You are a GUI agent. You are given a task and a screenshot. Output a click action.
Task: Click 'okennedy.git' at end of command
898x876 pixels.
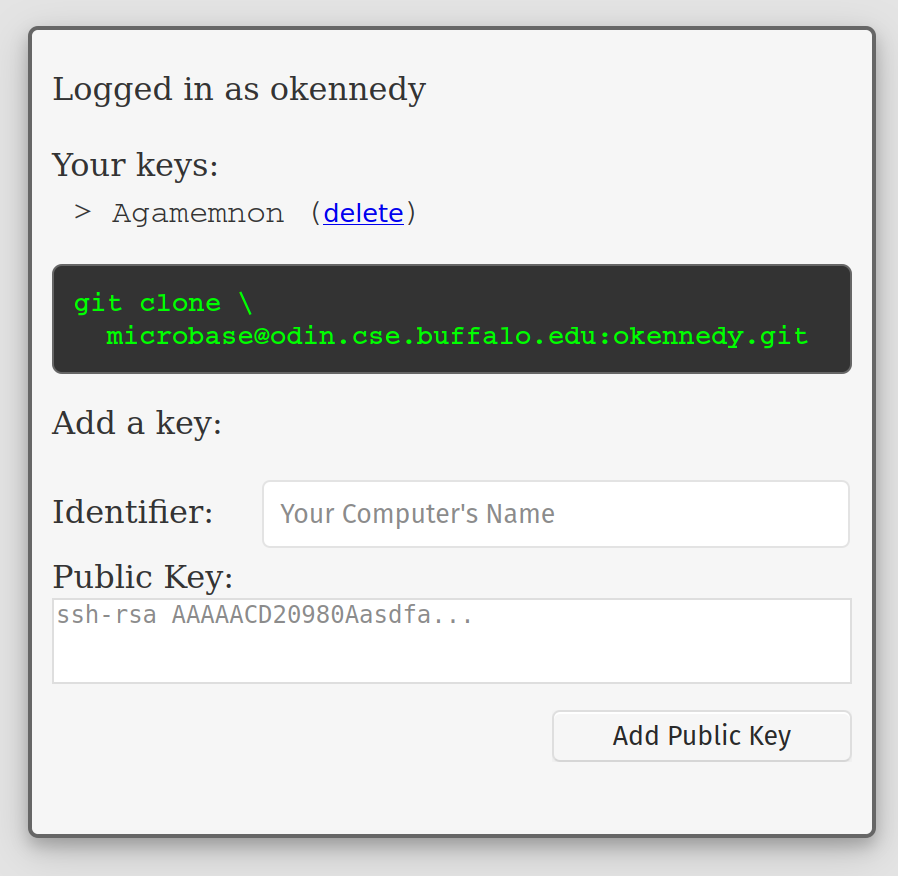point(710,336)
